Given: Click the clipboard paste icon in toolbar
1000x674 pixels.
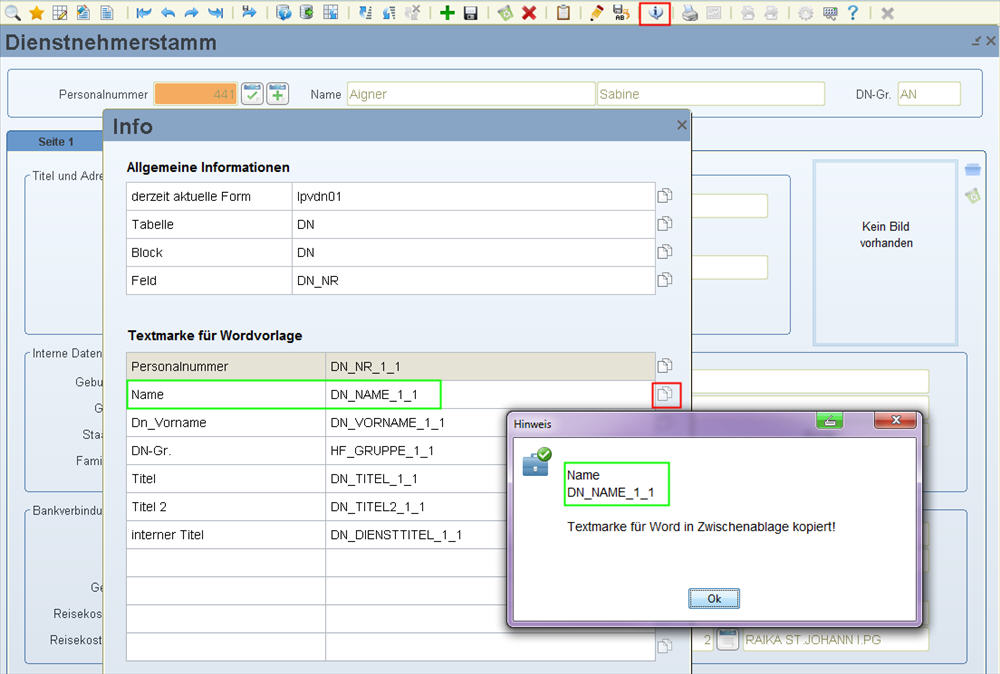Looking at the screenshot, I should pyautogui.click(x=563, y=13).
